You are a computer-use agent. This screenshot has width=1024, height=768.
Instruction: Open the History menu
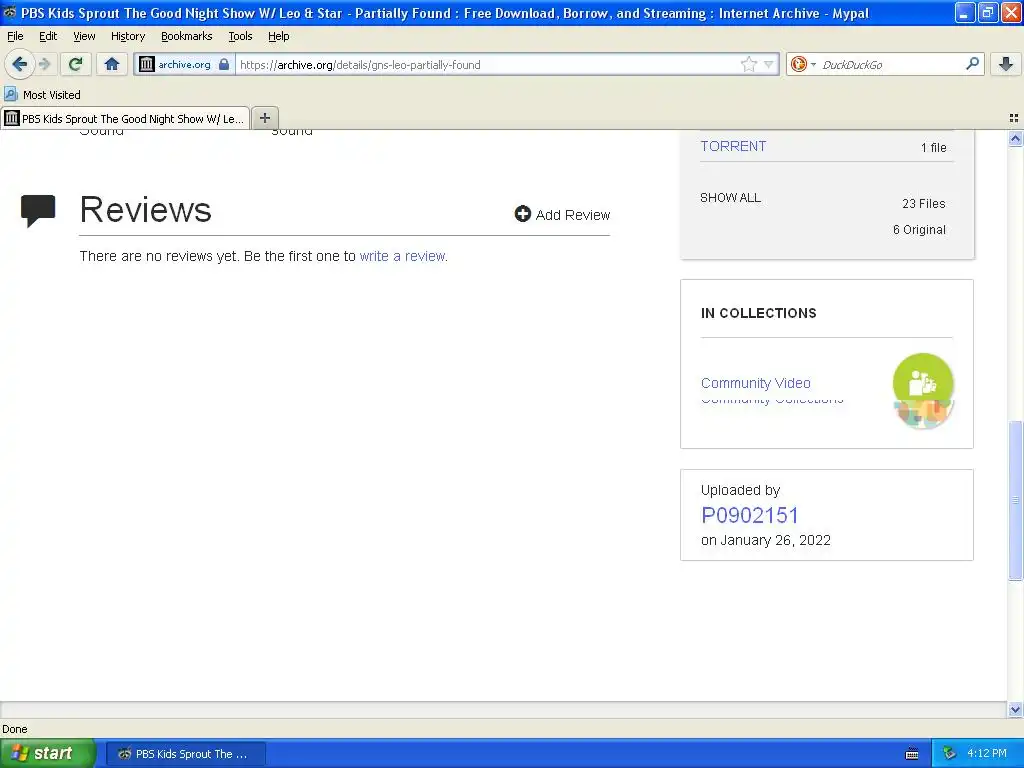pos(128,36)
